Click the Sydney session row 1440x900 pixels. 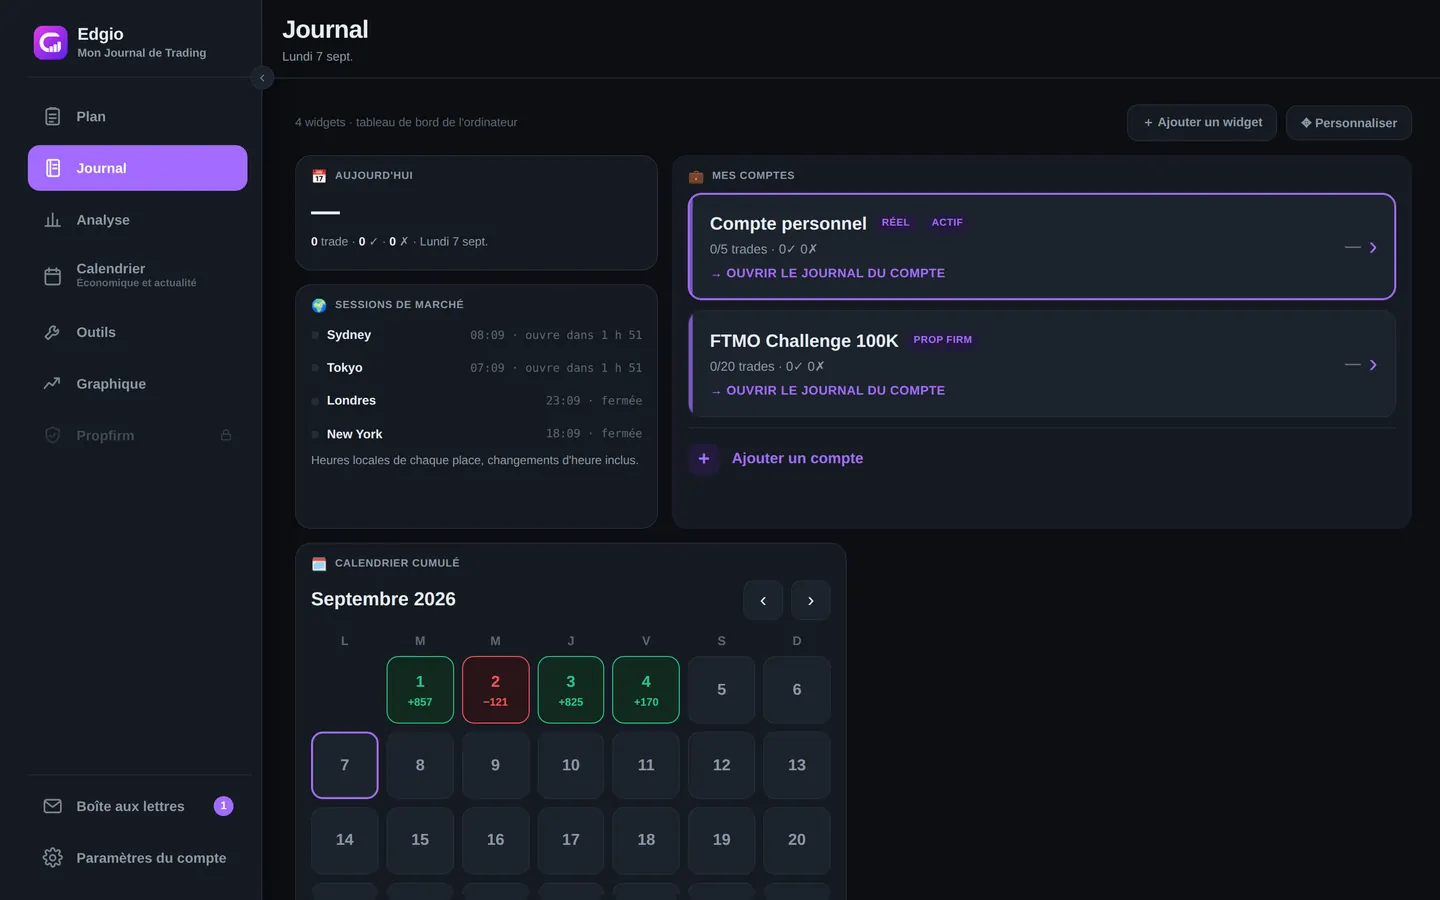pos(477,335)
